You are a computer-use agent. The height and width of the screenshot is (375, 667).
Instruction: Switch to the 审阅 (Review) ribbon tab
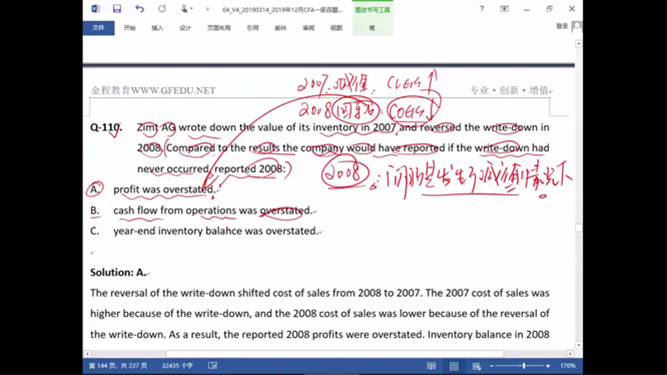click(308, 28)
